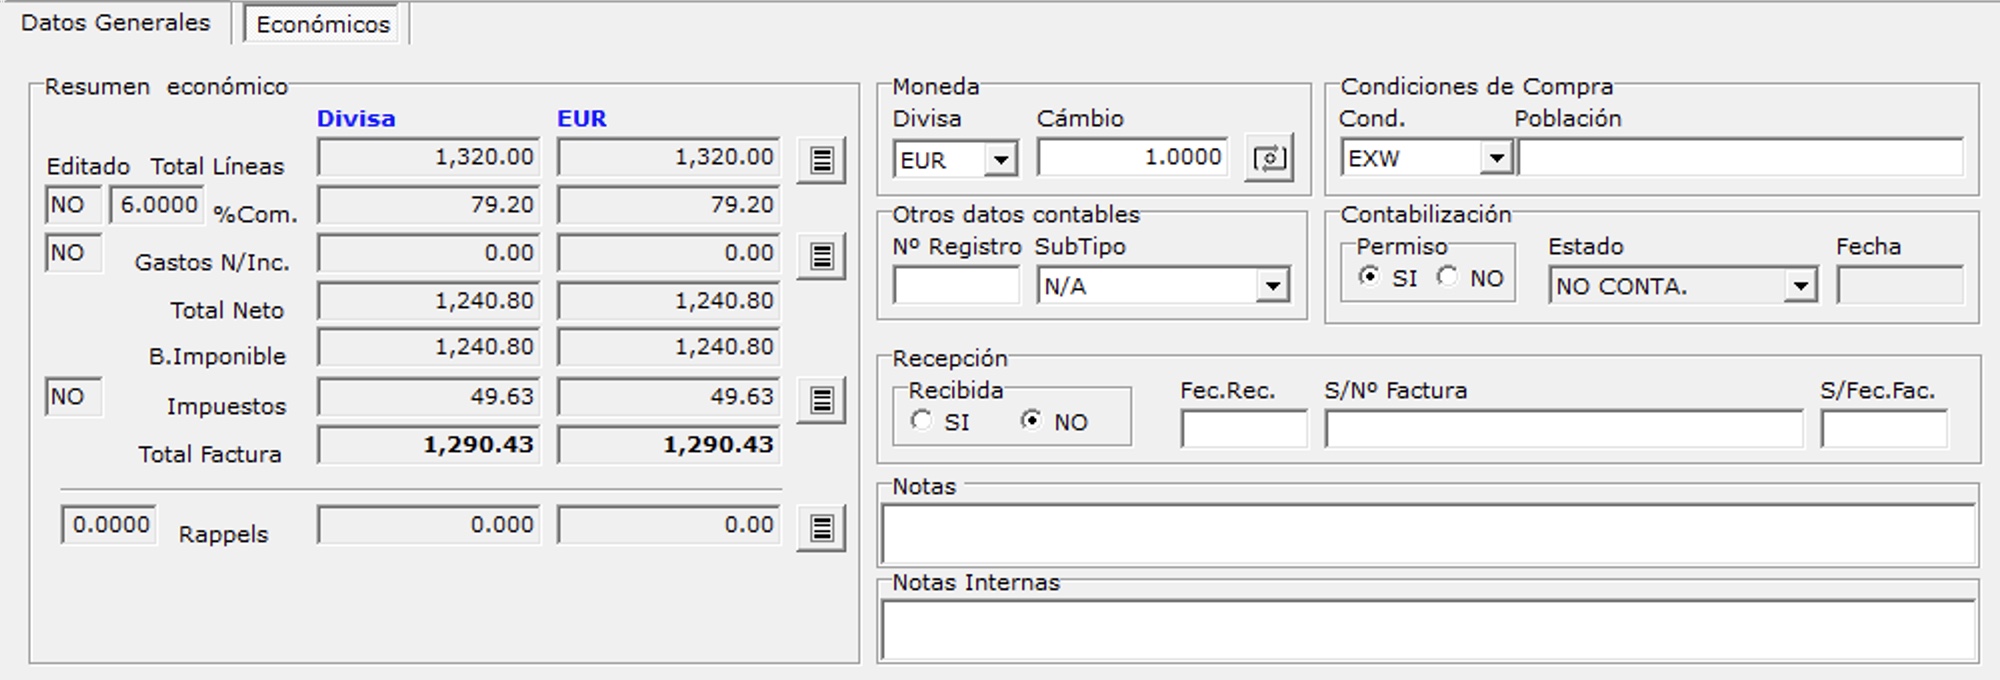Open details icon beside Total Líneas
The width and height of the screenshot is (2000, 680).
click(821, 160)
